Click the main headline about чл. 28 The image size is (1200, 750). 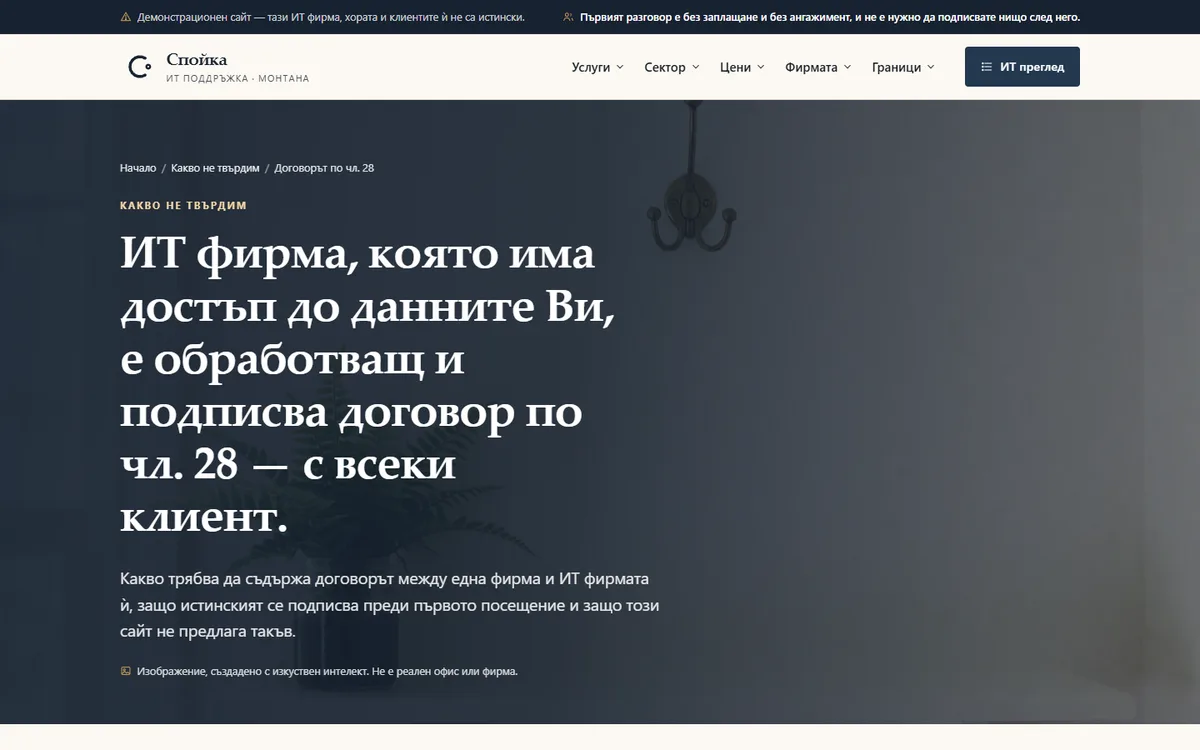pos(369,385)
